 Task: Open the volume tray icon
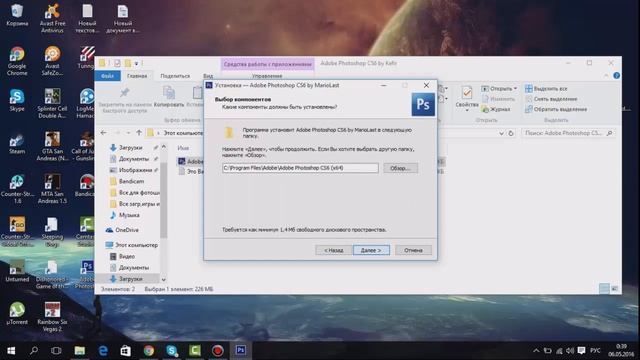570,351
